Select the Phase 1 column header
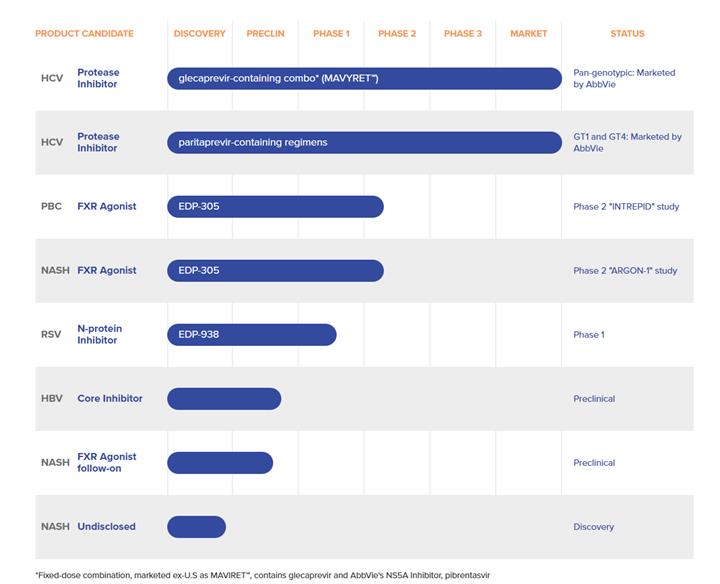The width and height of the screenshot is (720, 584). (x=331, y=34)
